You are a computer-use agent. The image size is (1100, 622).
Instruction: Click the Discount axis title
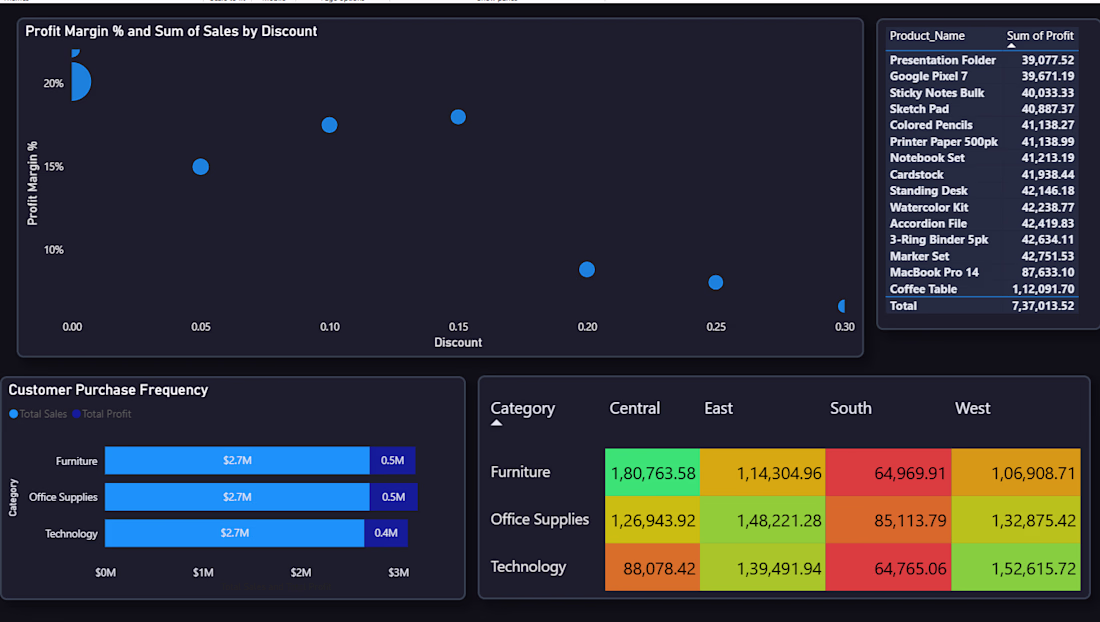coord(457,342)
